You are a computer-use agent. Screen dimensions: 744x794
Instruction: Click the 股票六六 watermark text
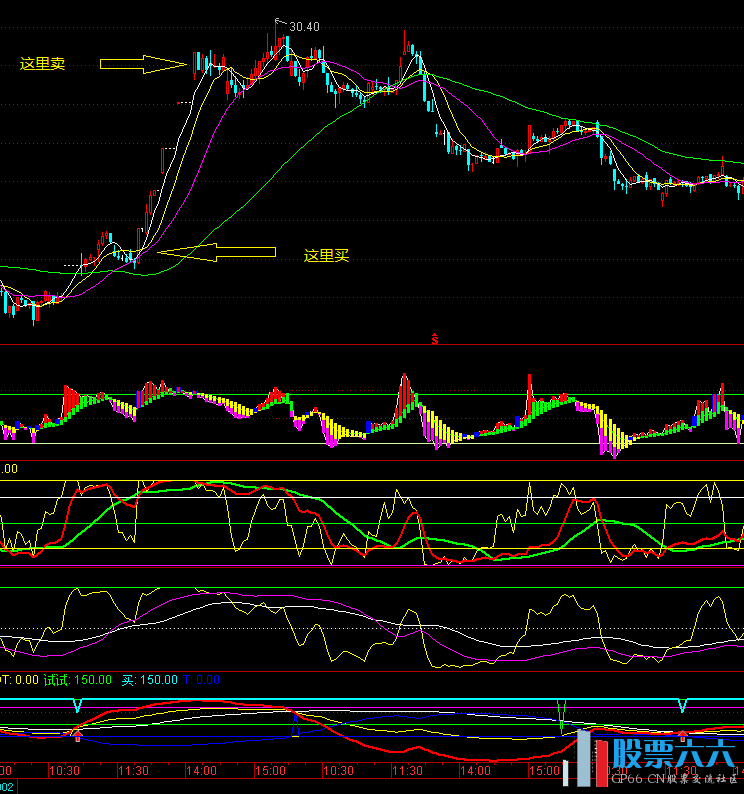click(674, 752)
